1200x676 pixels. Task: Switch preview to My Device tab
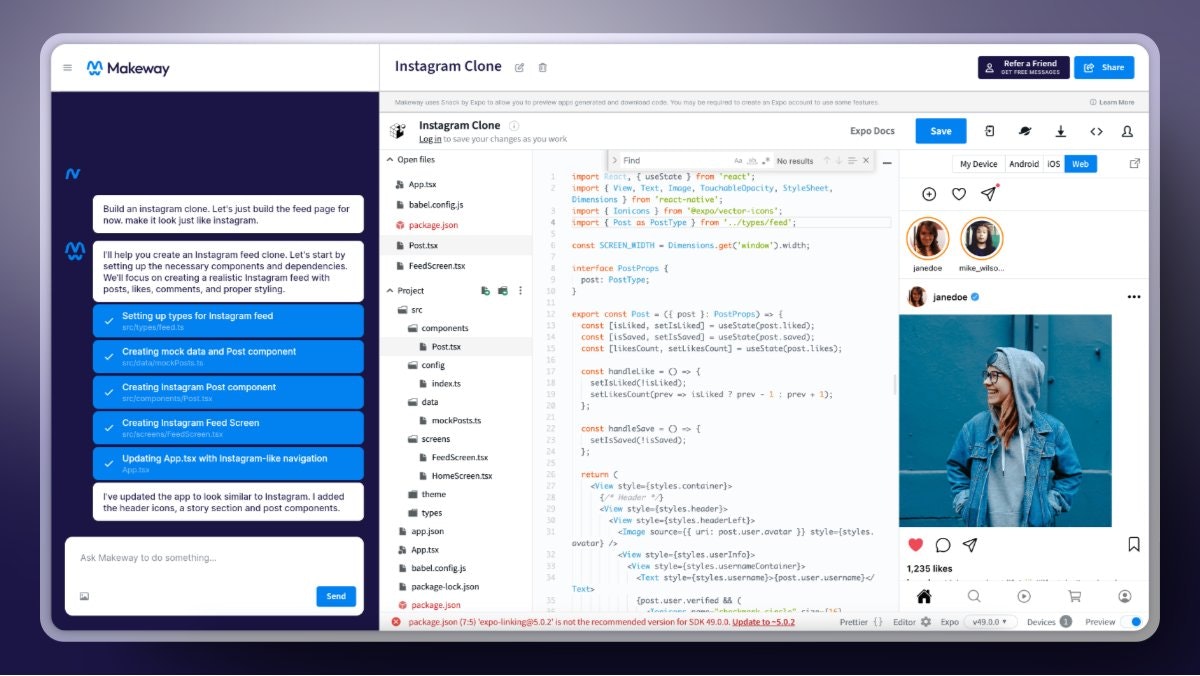click(979, 164)
